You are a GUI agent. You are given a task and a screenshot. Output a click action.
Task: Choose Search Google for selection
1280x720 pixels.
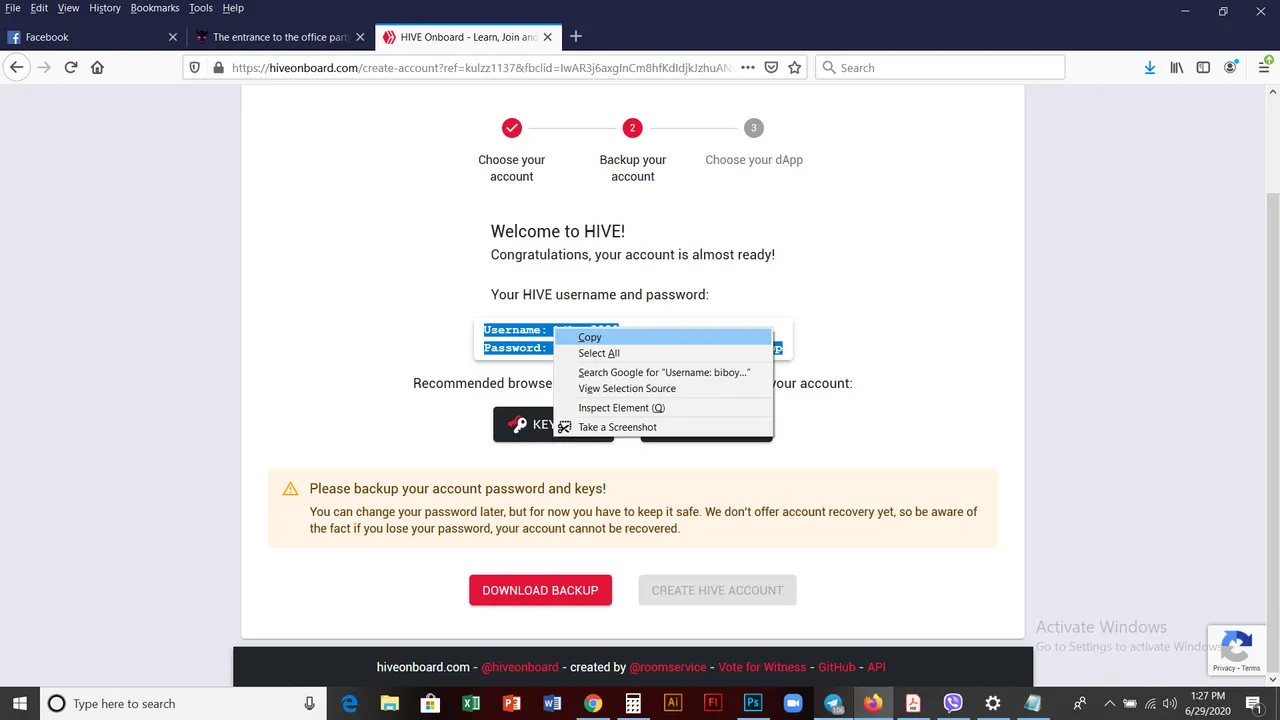tap(663, 372)
